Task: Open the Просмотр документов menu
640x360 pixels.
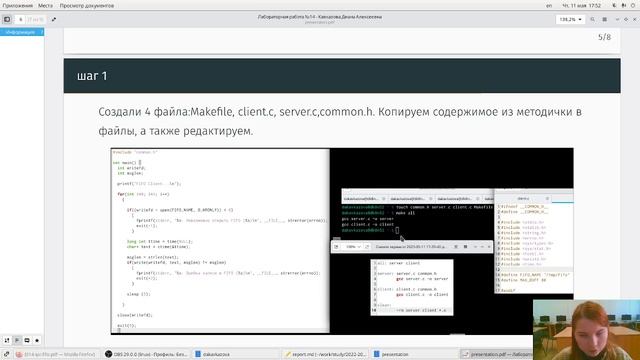Action: coord(87,6)
